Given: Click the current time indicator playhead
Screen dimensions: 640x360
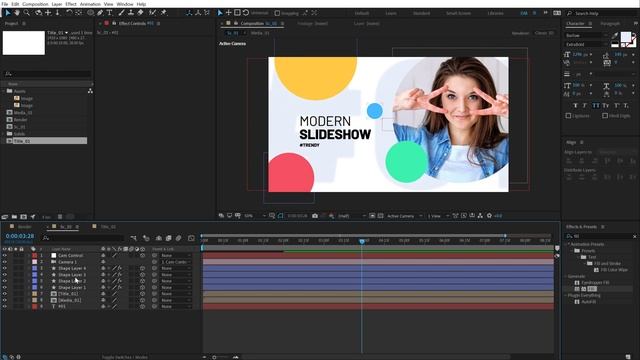Looking at the screenshot, I should tap(362, 241).
